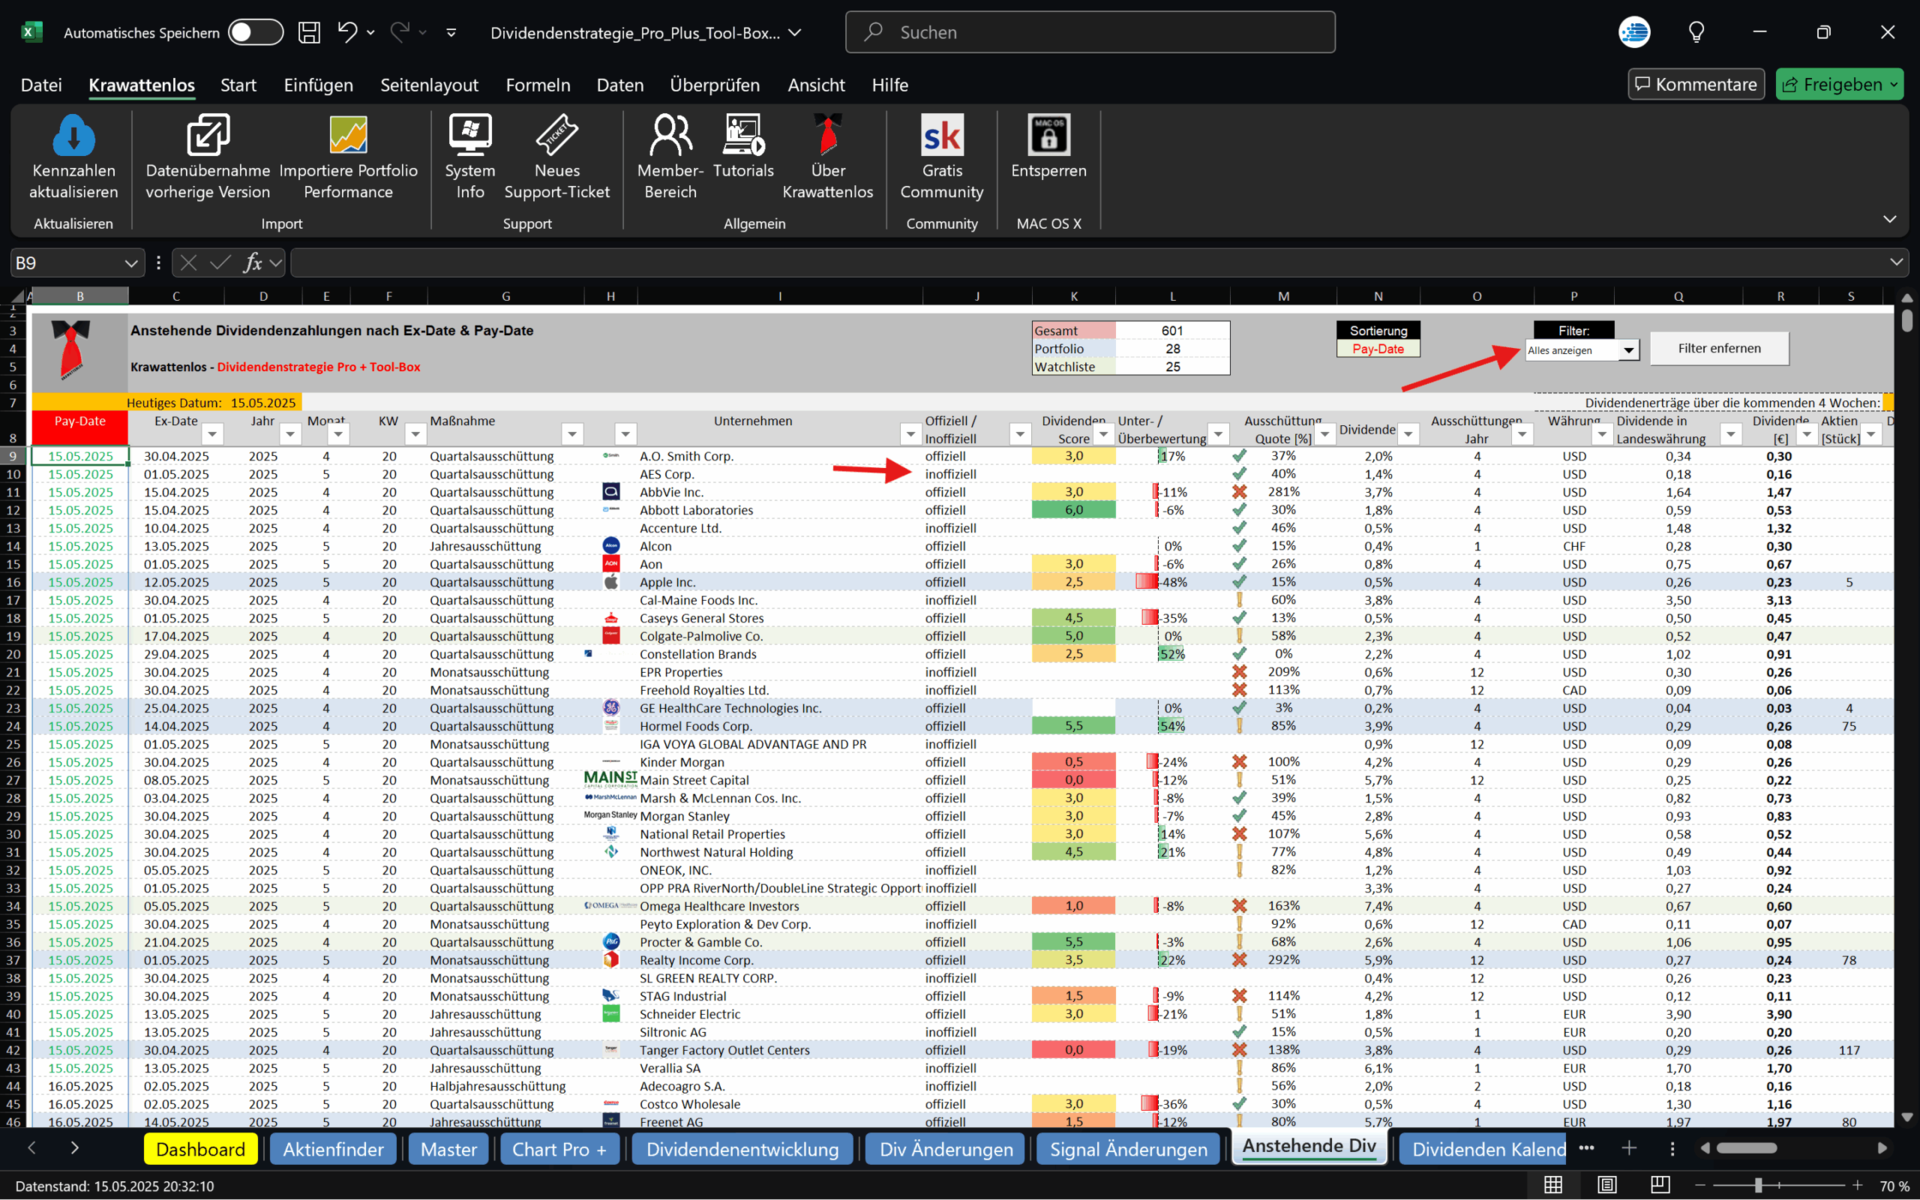
Task: Open Dividendenentwicklung sheet tab
Action: pos(742,1149)
